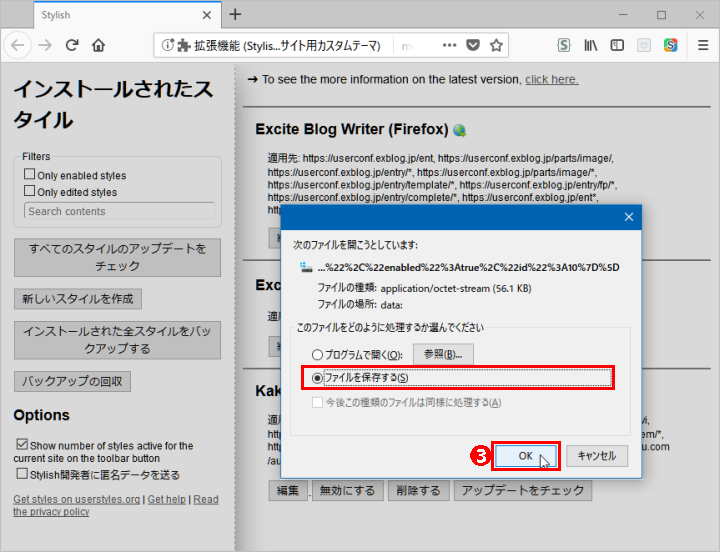Delete the style with 削除する button
The height and width of the screenshot is (552, 720).
tap(418, 490)
